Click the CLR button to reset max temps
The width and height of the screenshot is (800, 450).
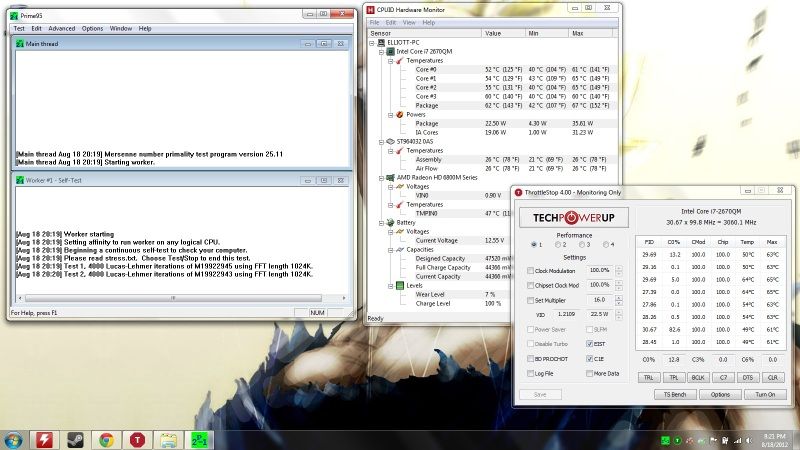(x=772, y=378)
